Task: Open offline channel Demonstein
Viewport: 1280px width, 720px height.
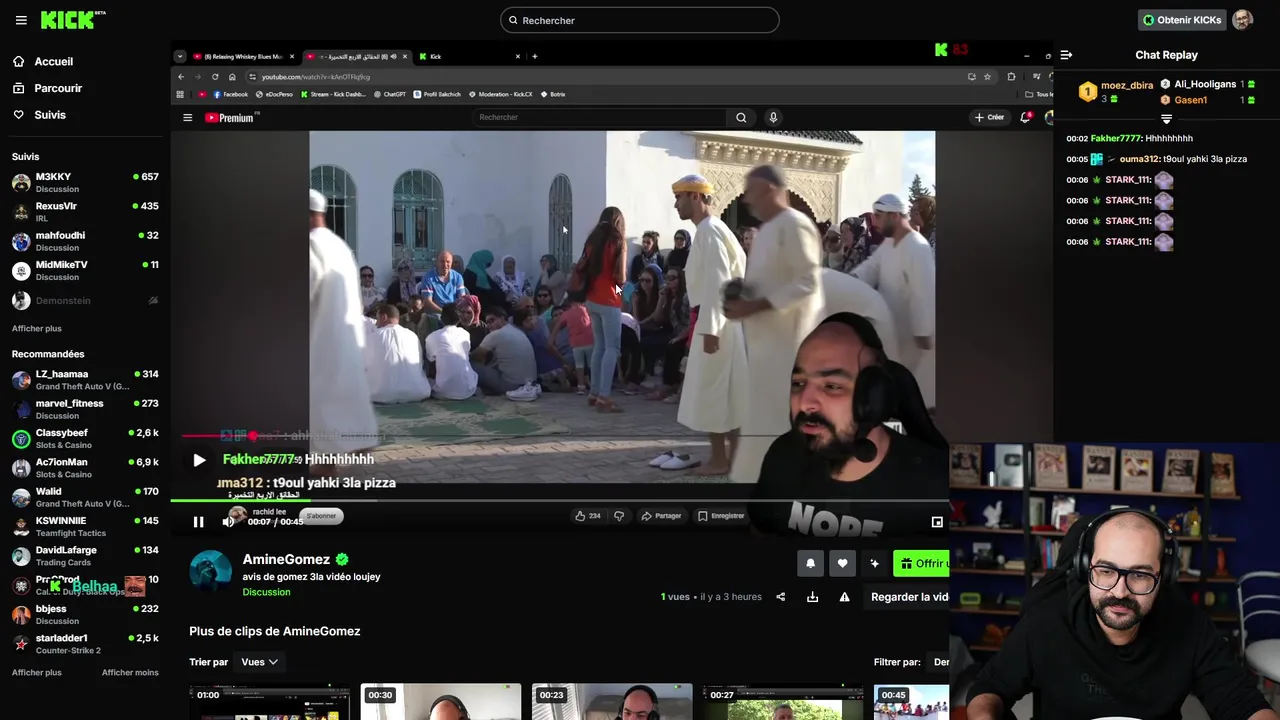Action: (85, 300)
